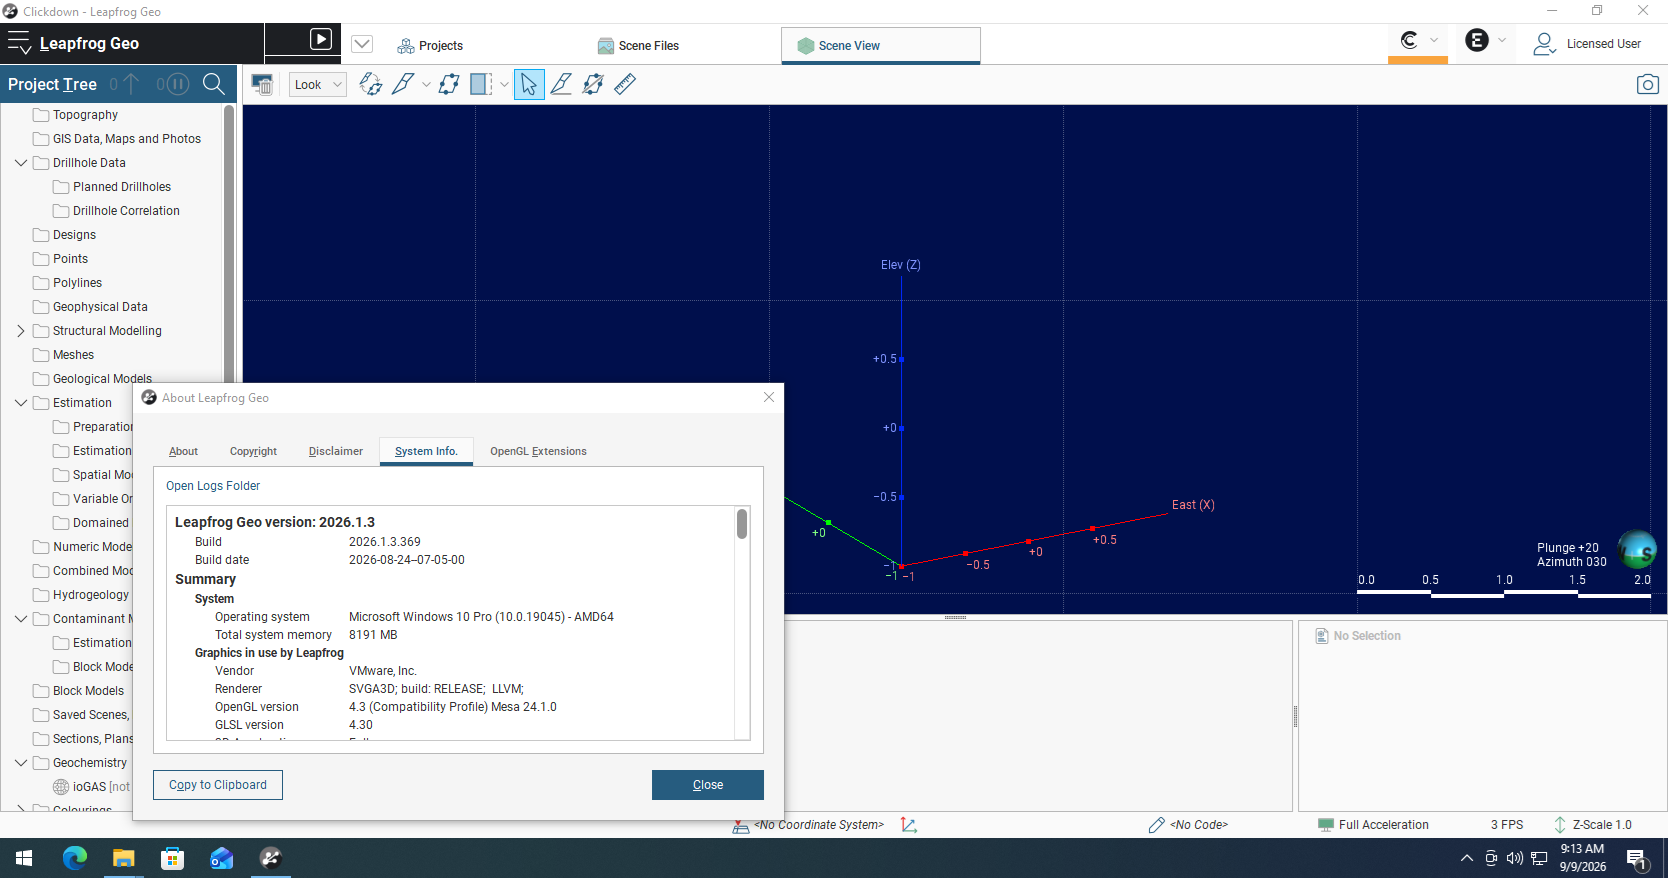Image resolution: width=1668 pixels, height=878 pixels.
Task: Collapse the Drillhole Data folder
Action: coord(21,163)
